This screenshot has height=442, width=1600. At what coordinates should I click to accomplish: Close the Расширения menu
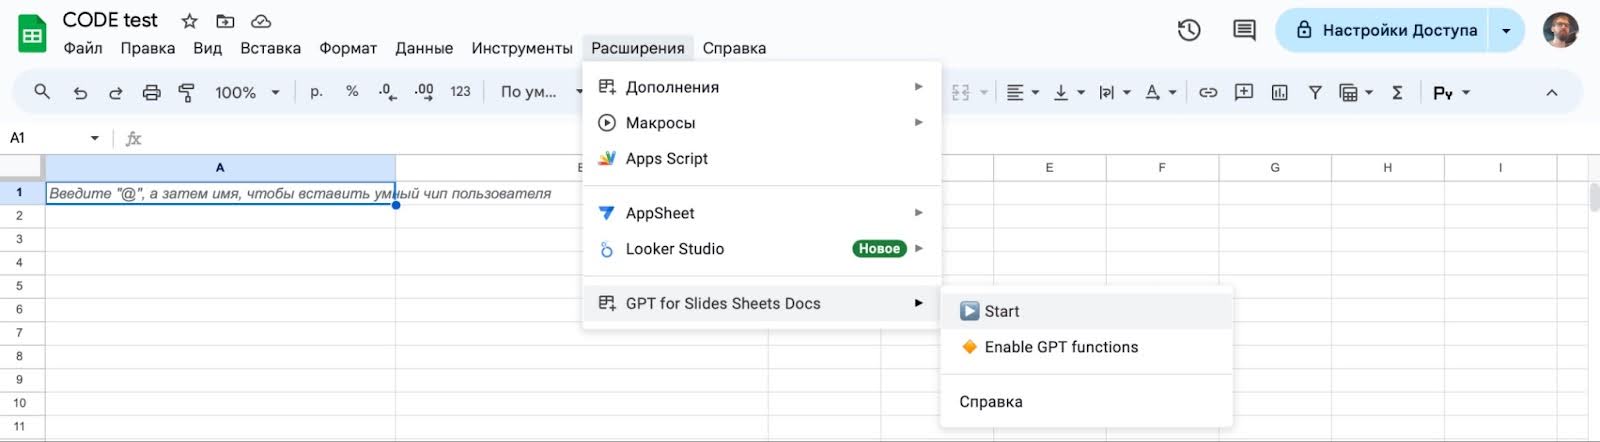tap(638, 48)
